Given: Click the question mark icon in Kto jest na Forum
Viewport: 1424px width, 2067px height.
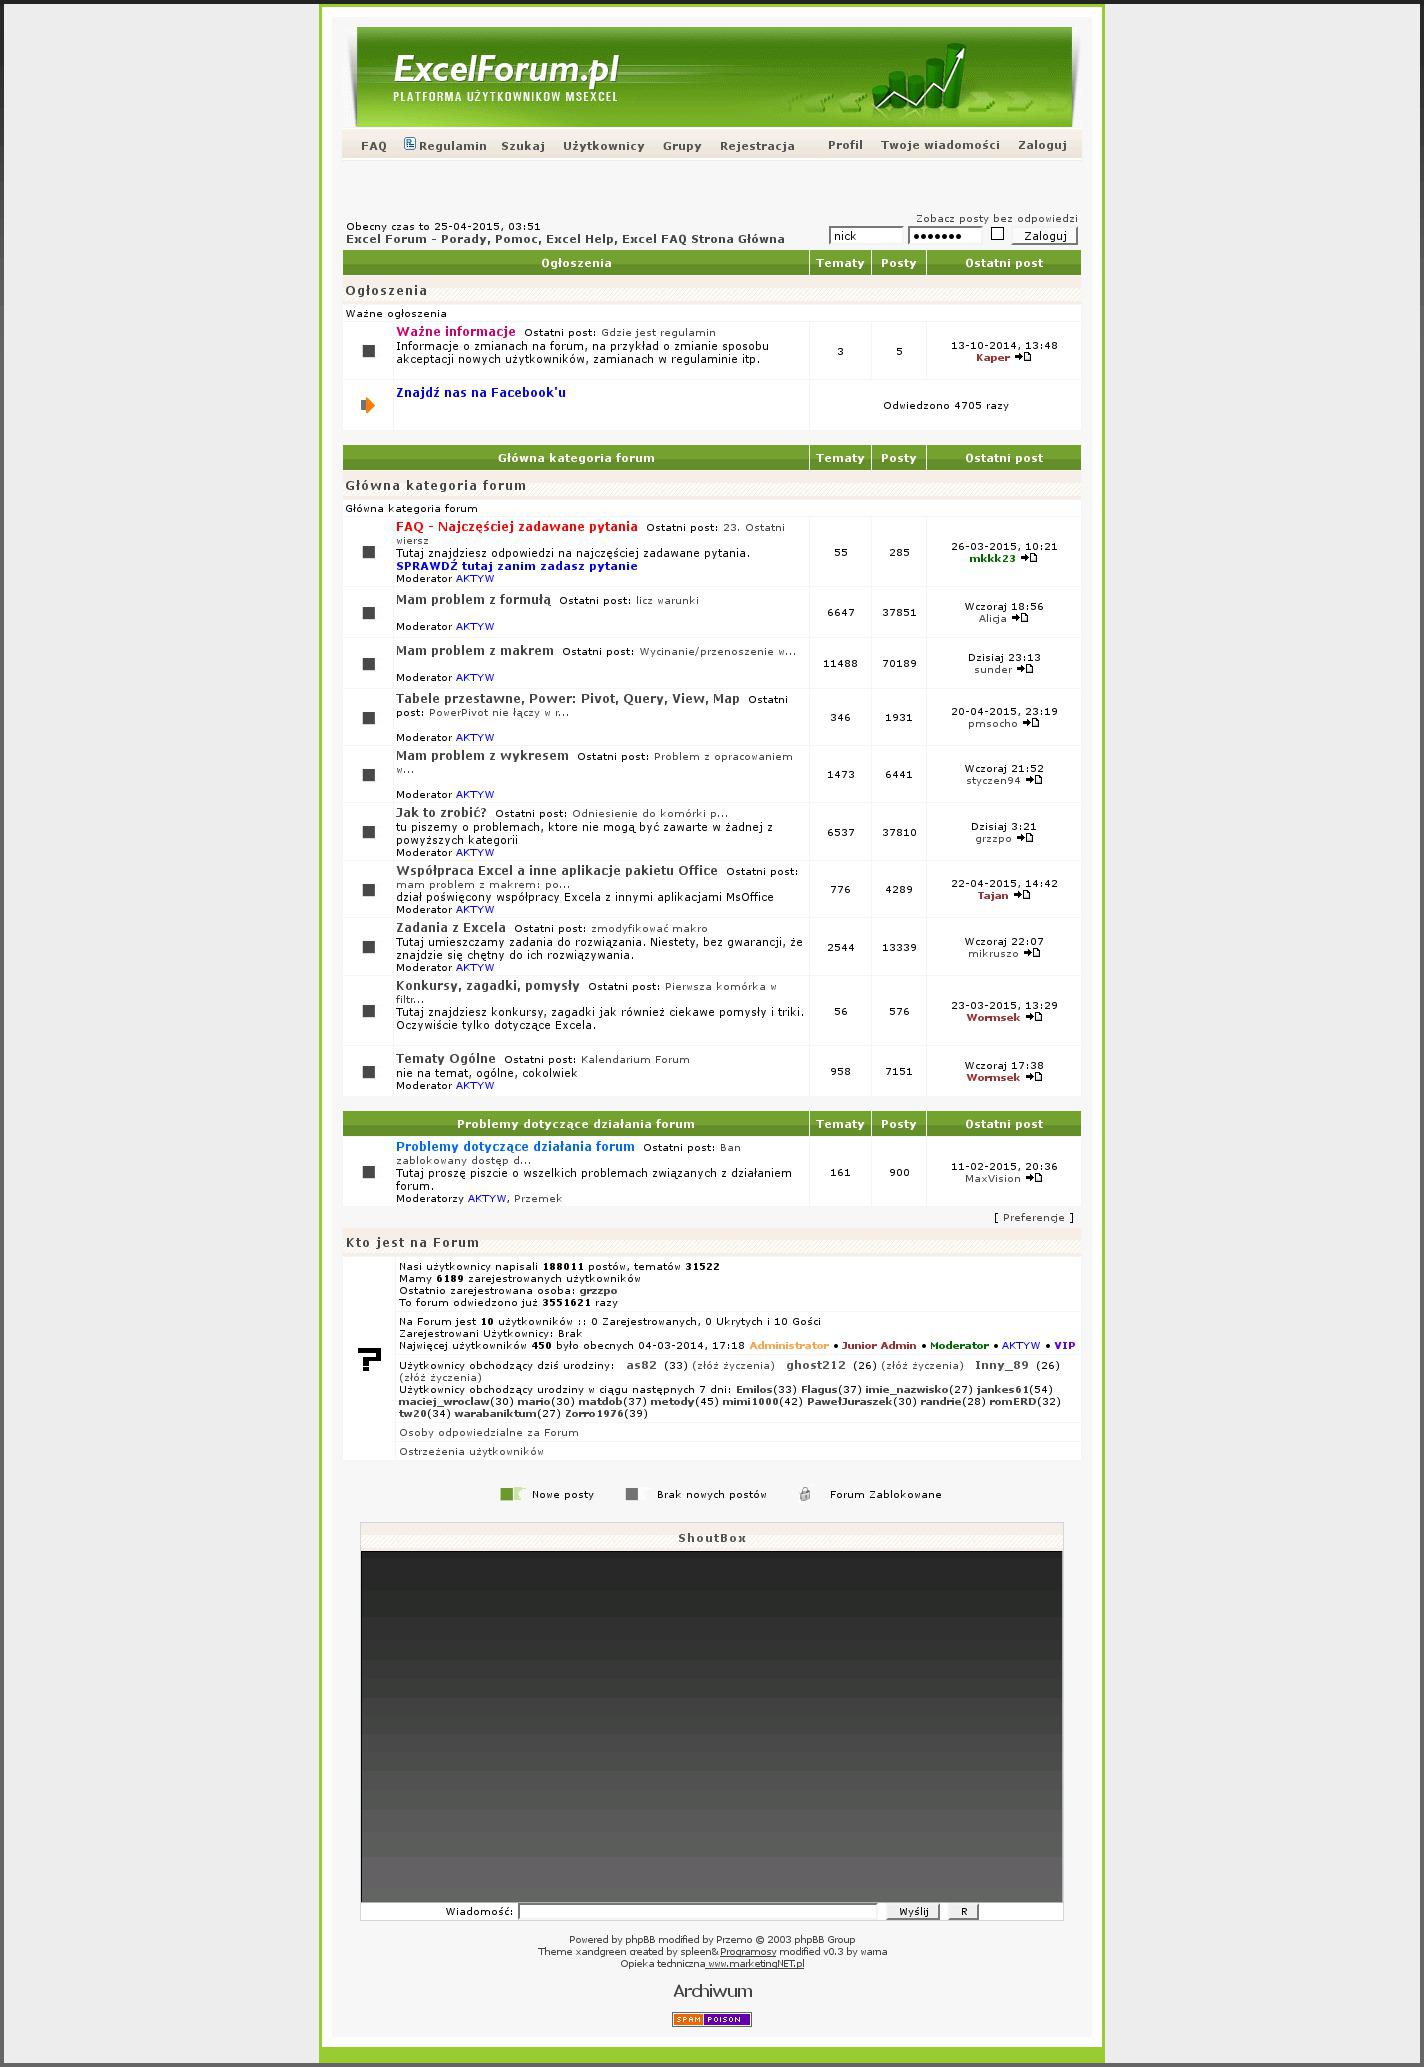Looking at the screenshot, I should pos(369,1359).
